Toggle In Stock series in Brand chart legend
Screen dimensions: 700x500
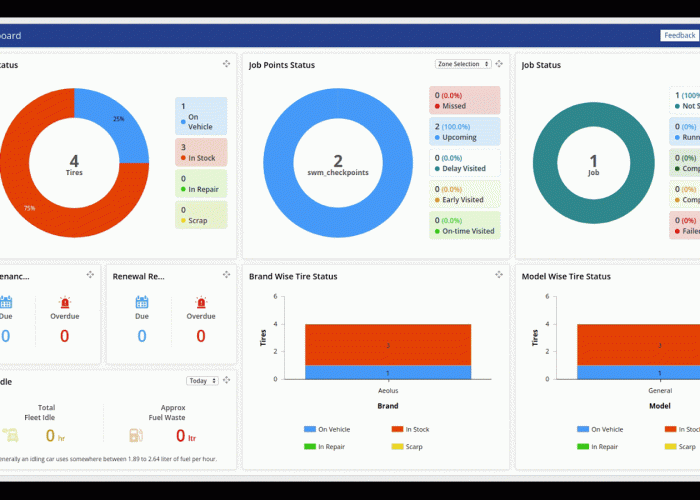(411, 429)
